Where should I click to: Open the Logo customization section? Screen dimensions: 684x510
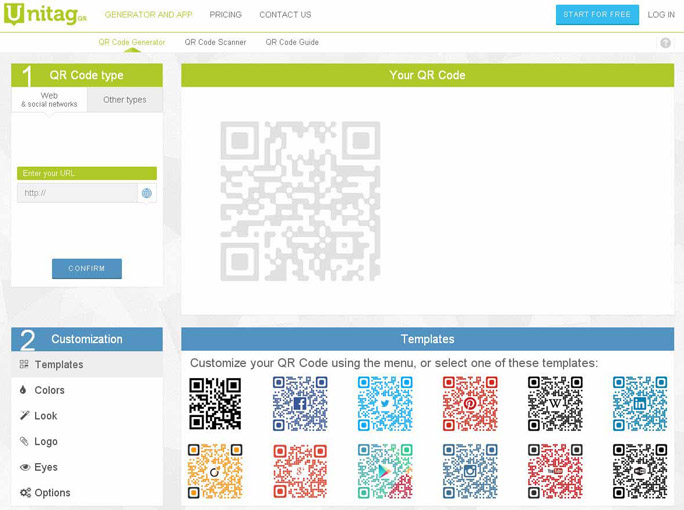click(87, 442)
